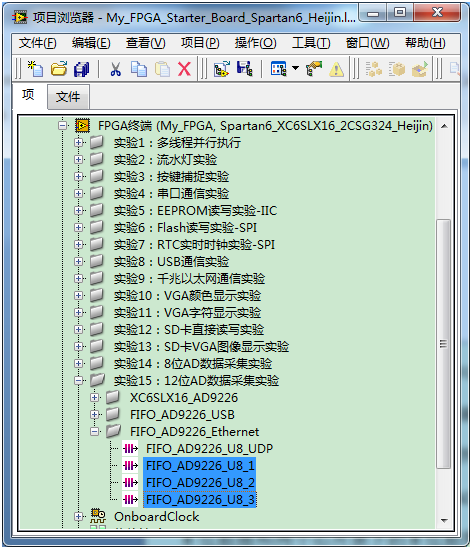Image resolution: width=472 pixels, height=549 pixels.
Task: Cut selection with the scissors icon
Action: [116, 69]
